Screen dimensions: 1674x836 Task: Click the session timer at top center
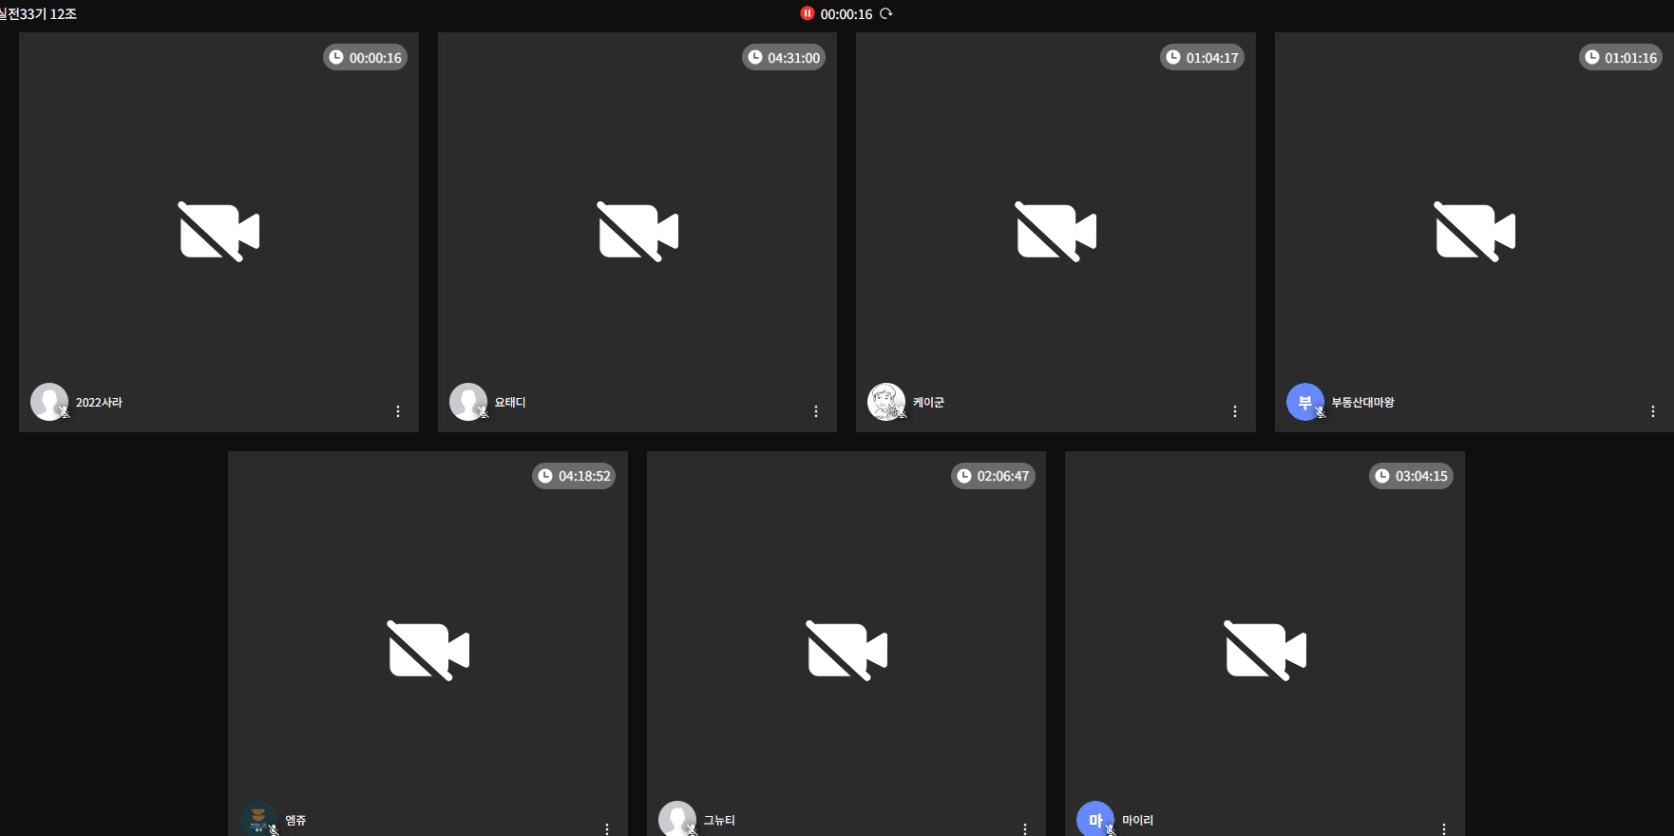846,14
